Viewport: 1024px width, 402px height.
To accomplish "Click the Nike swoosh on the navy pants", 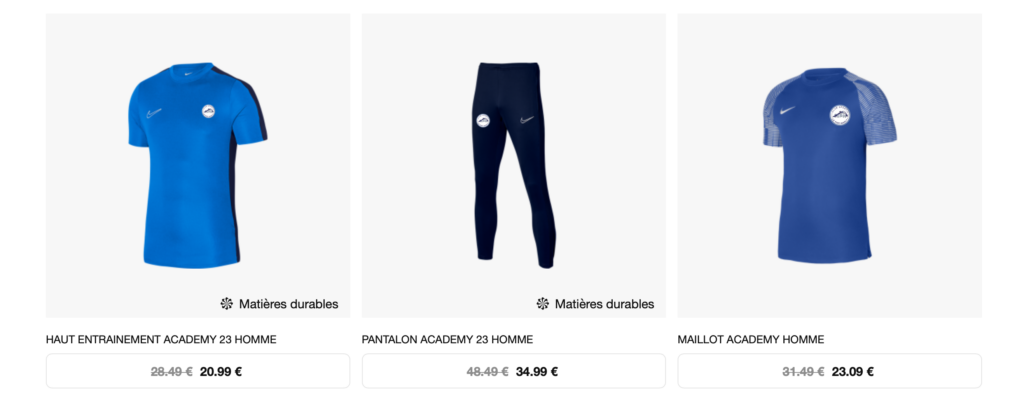I will [527, 119].
